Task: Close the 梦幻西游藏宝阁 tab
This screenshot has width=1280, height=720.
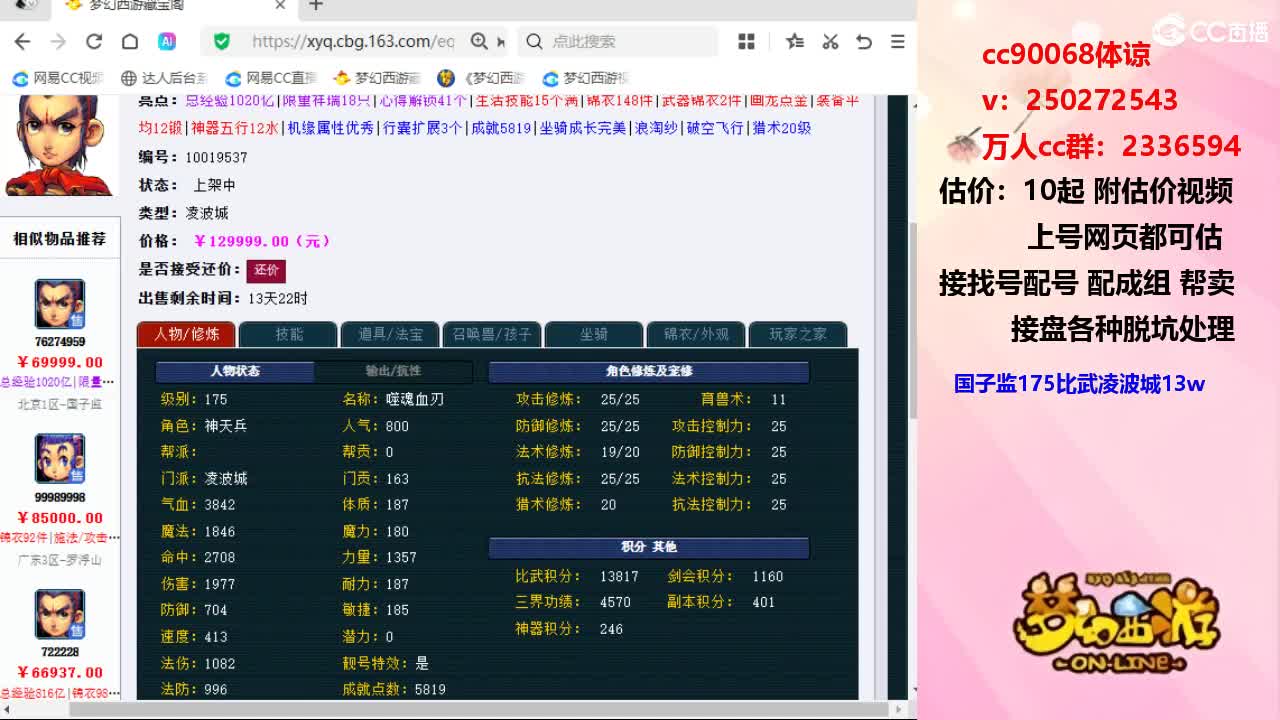Action: coord(280,5)
